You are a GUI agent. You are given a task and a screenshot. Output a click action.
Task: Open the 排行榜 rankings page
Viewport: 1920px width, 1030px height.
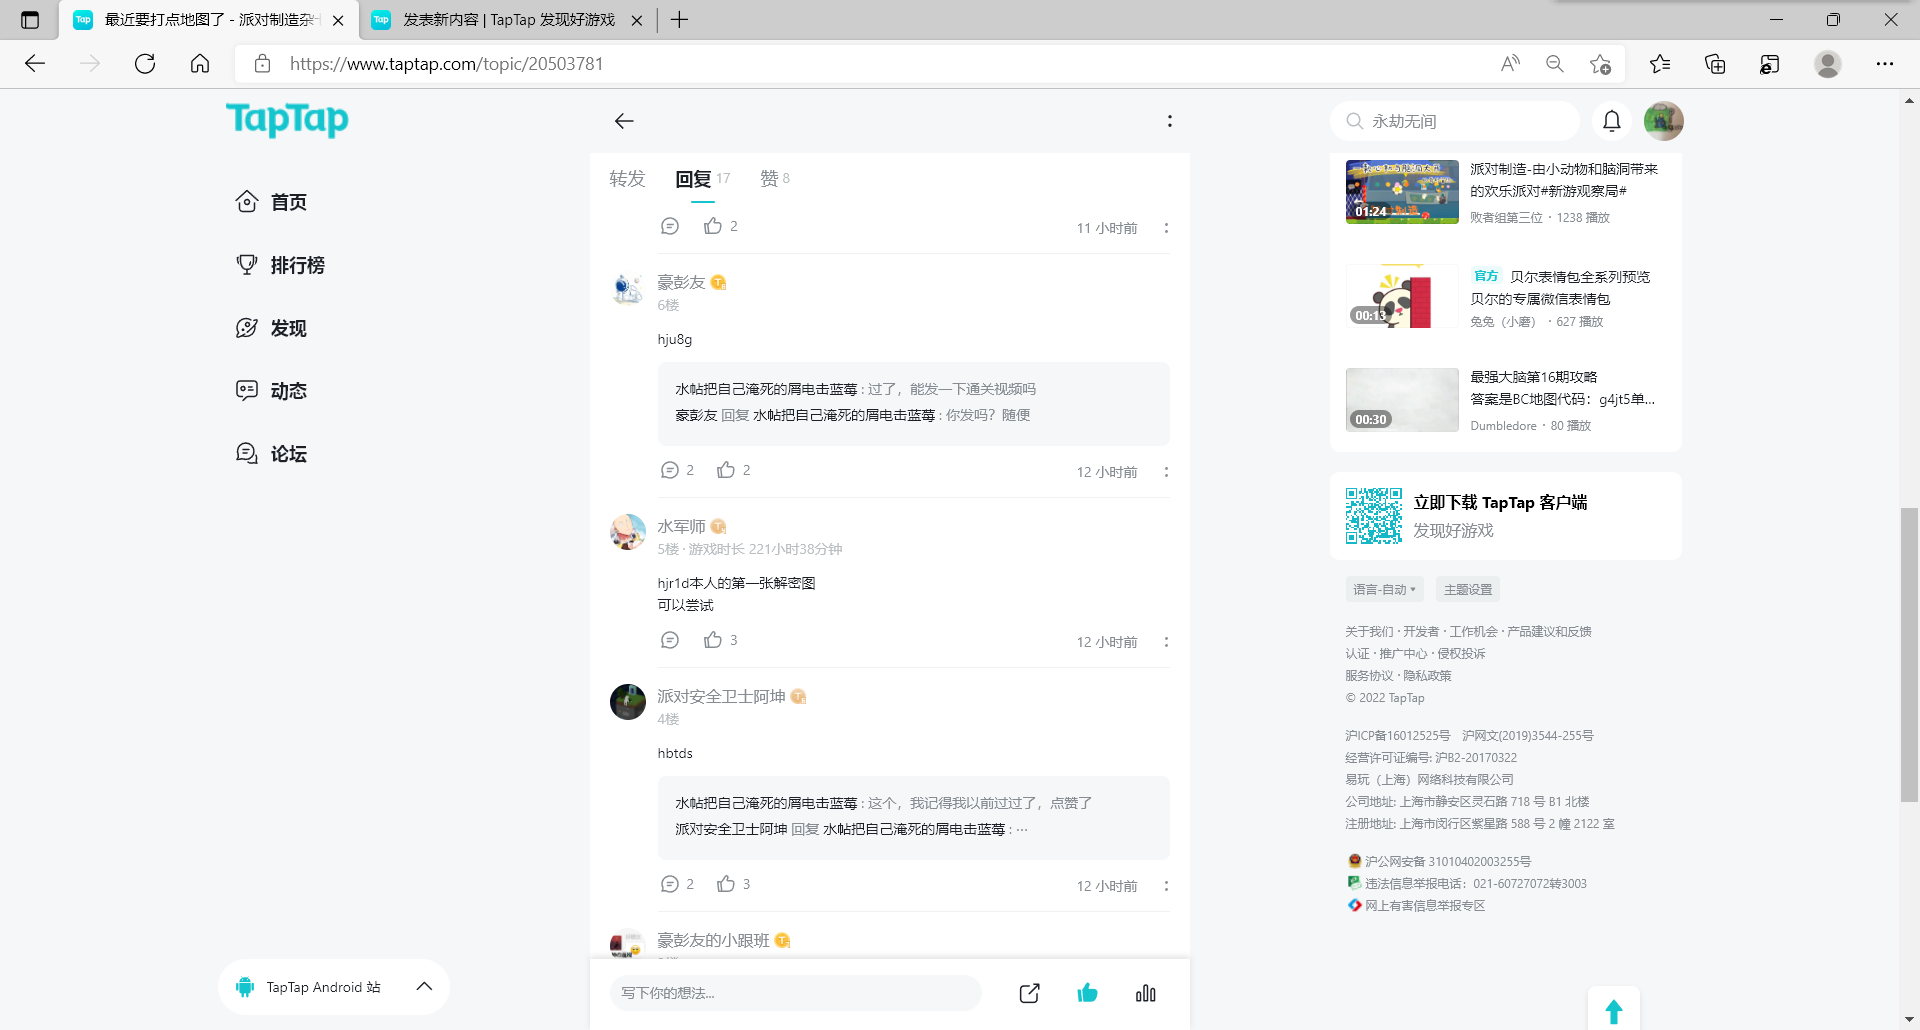coord(280,265)
